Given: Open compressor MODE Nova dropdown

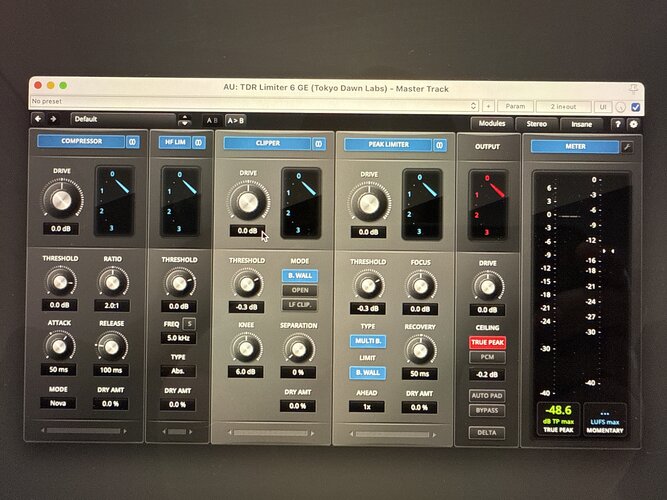Looking at the screenshot, I should (58, 403).
